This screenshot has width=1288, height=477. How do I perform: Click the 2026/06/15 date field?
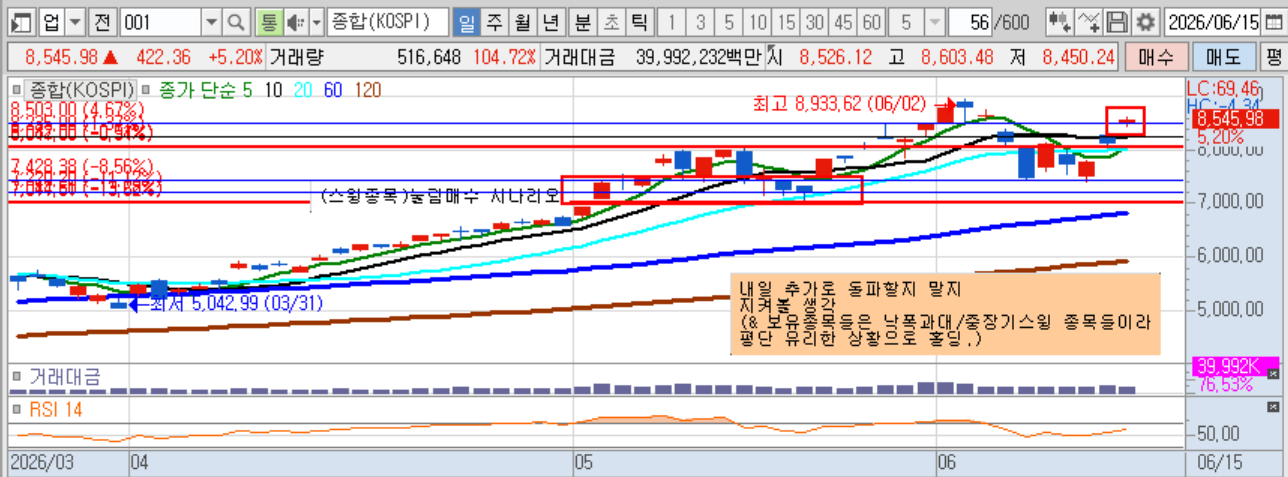coord(1212,21)
